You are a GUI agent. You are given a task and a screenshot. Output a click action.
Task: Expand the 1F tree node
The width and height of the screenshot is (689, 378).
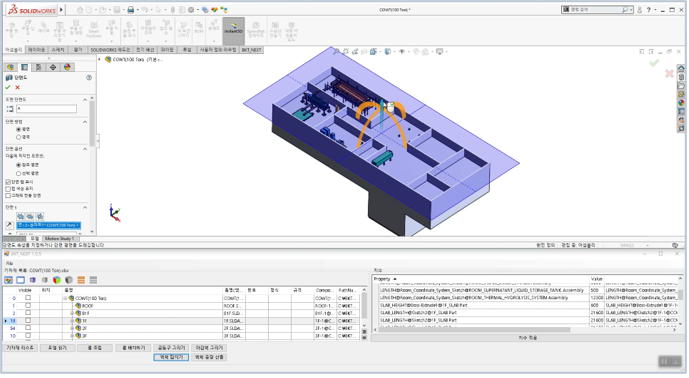click(72, 321)
